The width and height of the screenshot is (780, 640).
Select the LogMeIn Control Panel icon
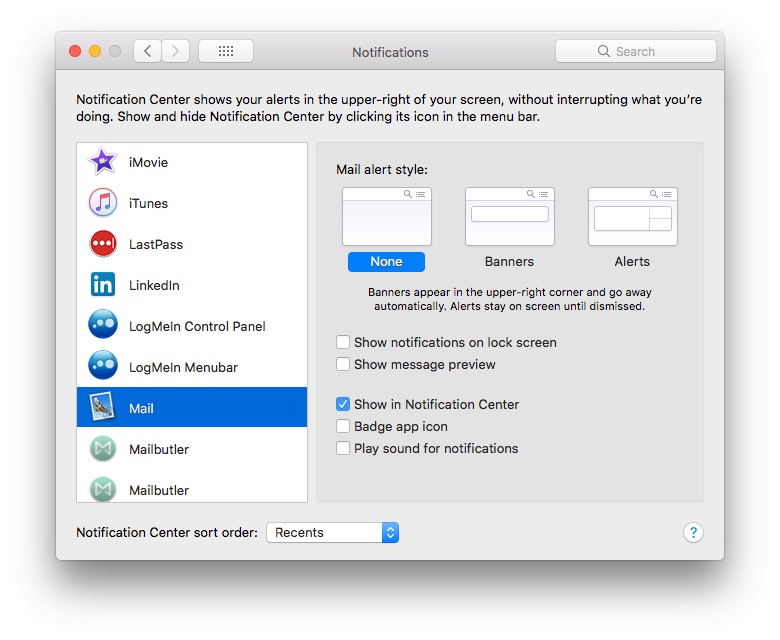[x=102, y=326]
